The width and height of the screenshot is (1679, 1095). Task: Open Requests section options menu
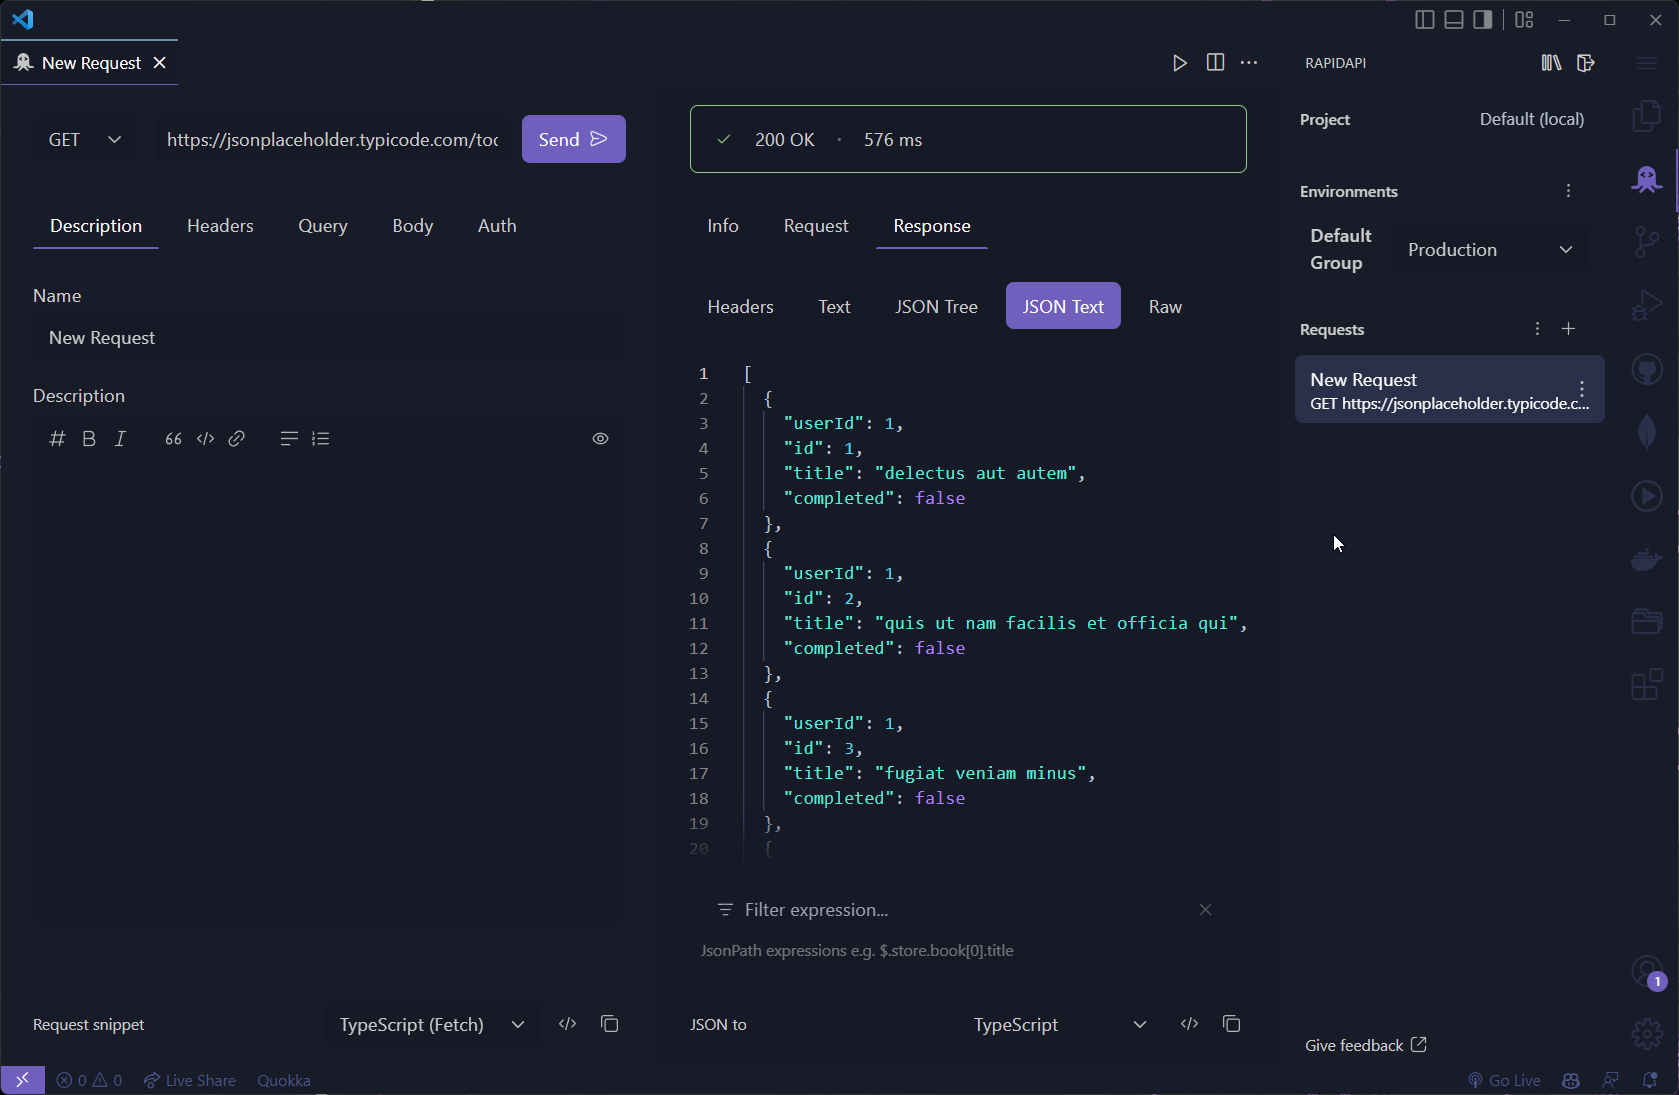(x=1538, y=329)
